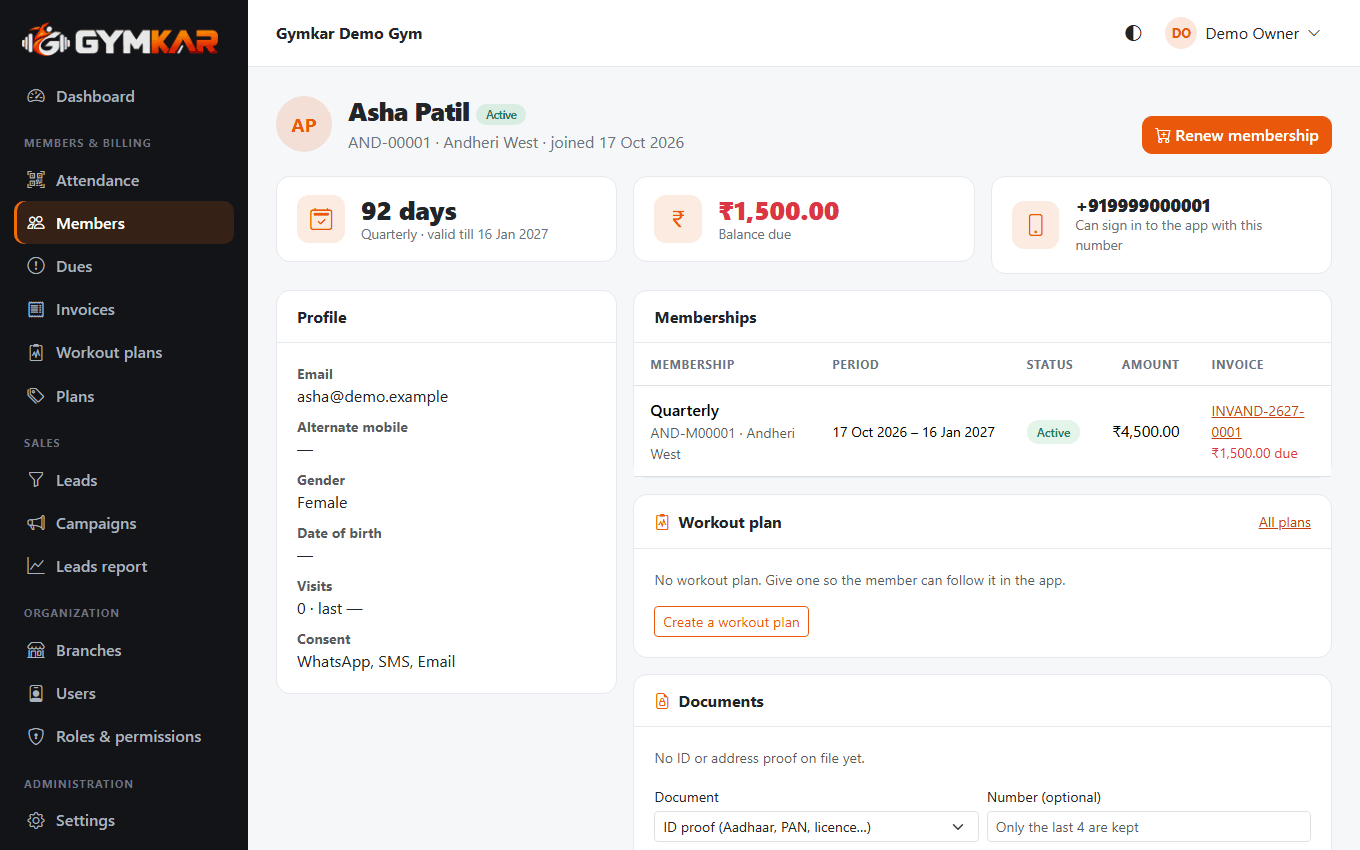
Task: Navigate to Leads report
Action: click(124, 567)
